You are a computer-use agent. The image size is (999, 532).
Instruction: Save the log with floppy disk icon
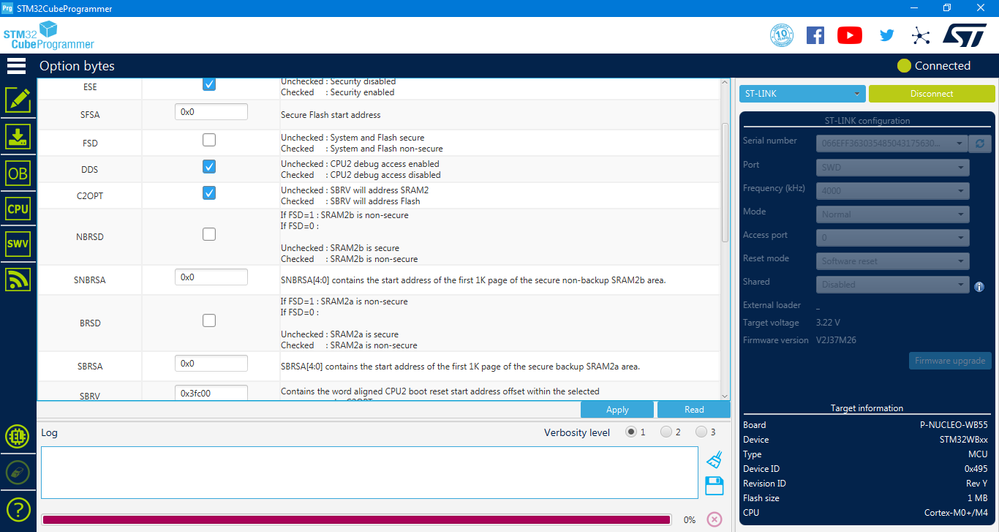click(714, 485)
